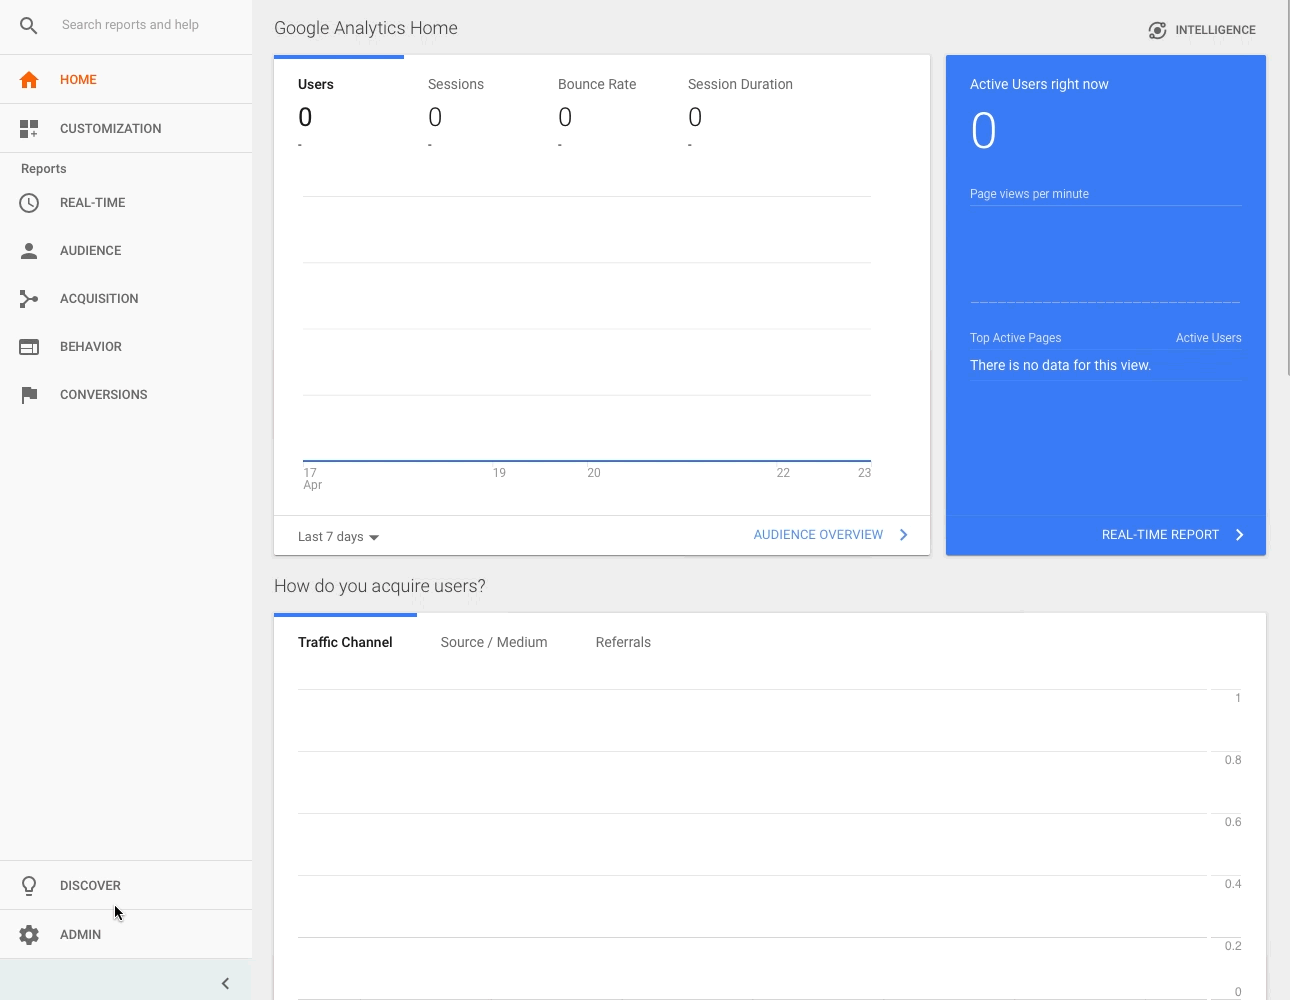Click the Intelligence icon at top right
The height and width of the screenshot is (1000, 1290).
click(1157, 30)
